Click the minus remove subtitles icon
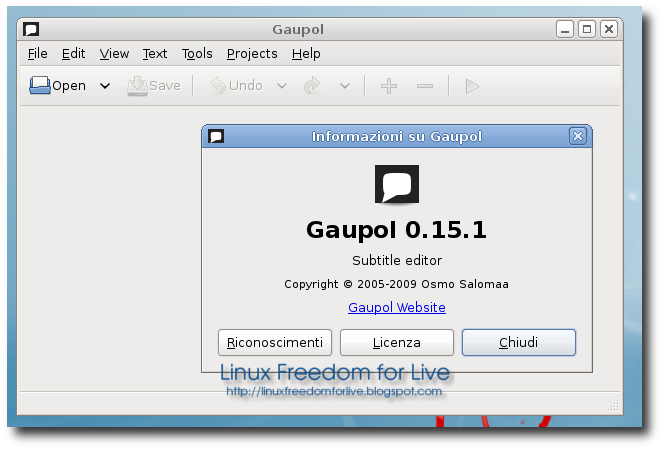 tap(425, 86)
